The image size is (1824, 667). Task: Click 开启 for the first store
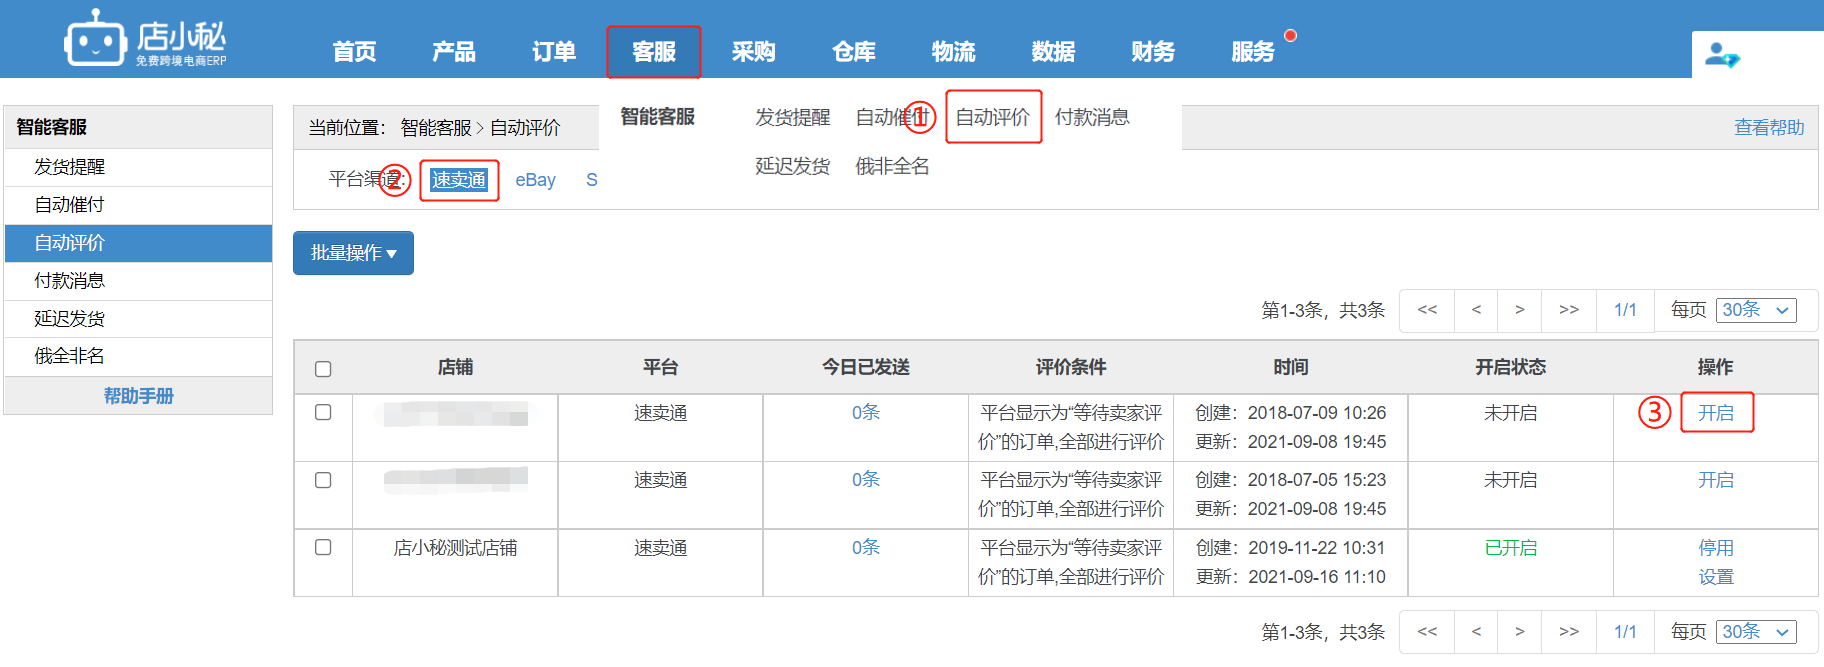coord(1715,413)
